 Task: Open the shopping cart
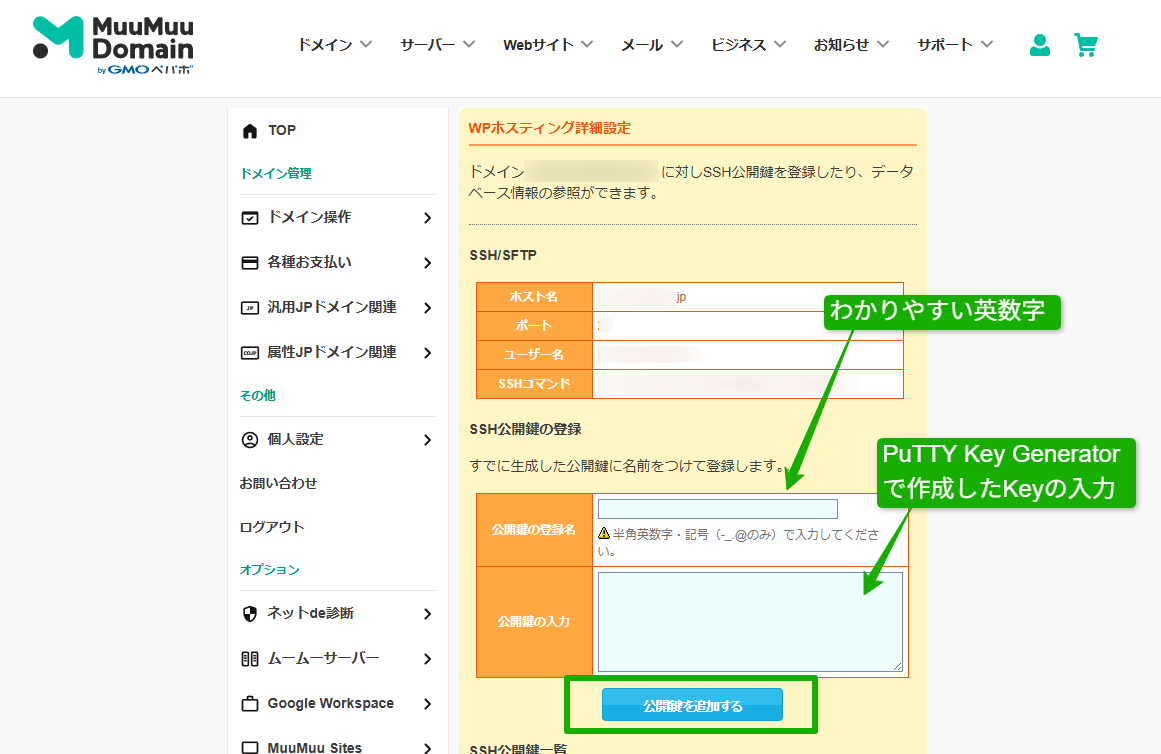coord(1086,45)
